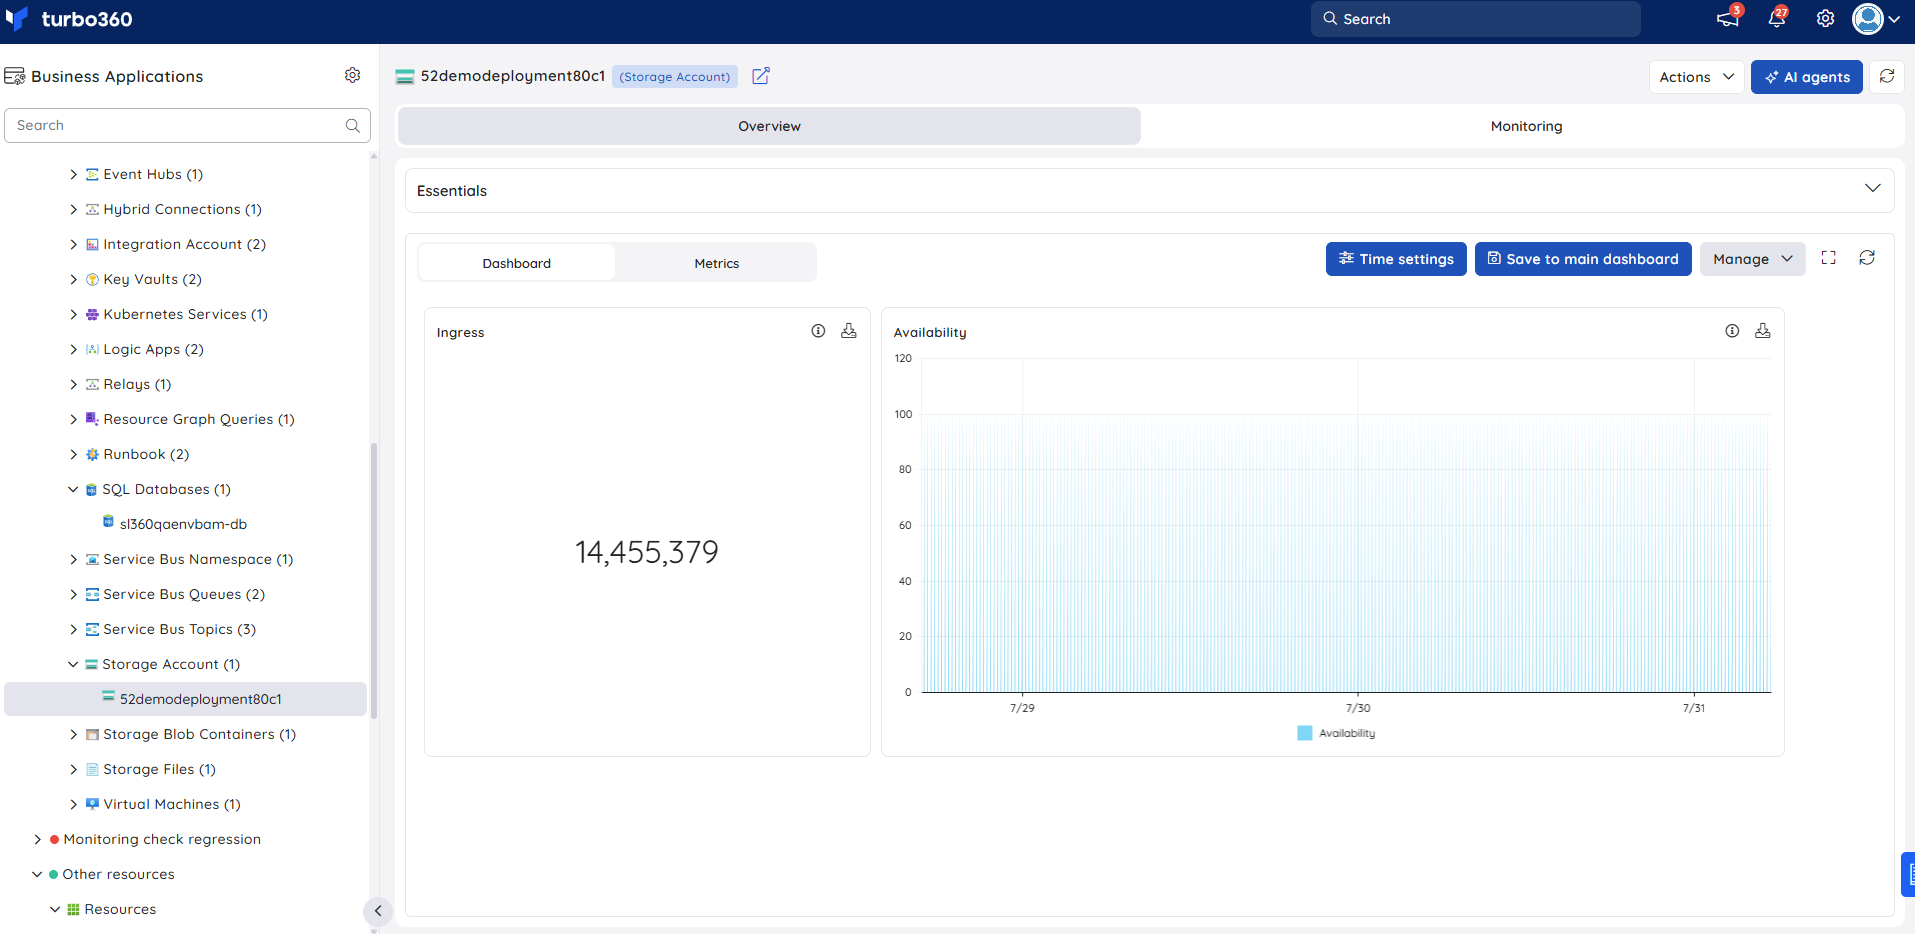The width and height of the screenshot is (1915, 934).
Task: Open Time settings
Action: (x=1396, y=259)
